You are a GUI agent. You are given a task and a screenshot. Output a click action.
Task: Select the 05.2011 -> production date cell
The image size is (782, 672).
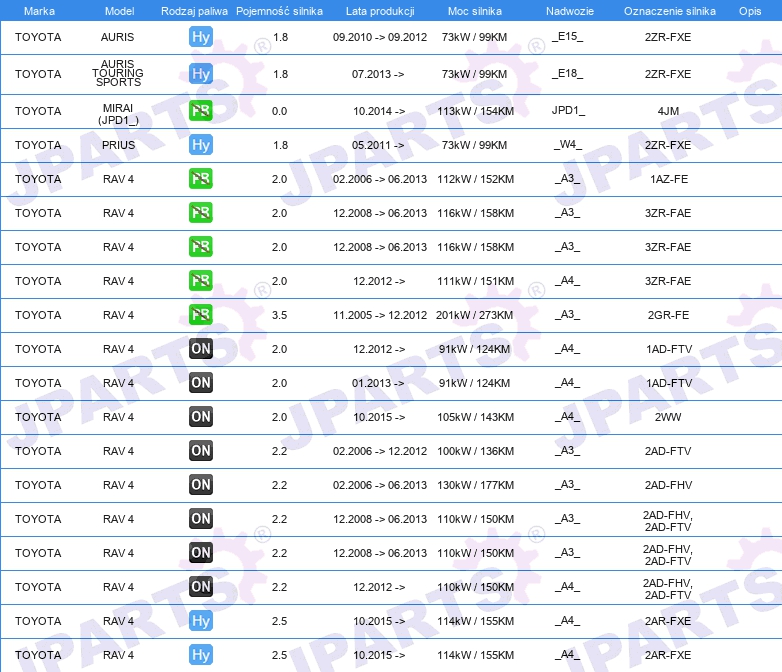pos(378,145)
